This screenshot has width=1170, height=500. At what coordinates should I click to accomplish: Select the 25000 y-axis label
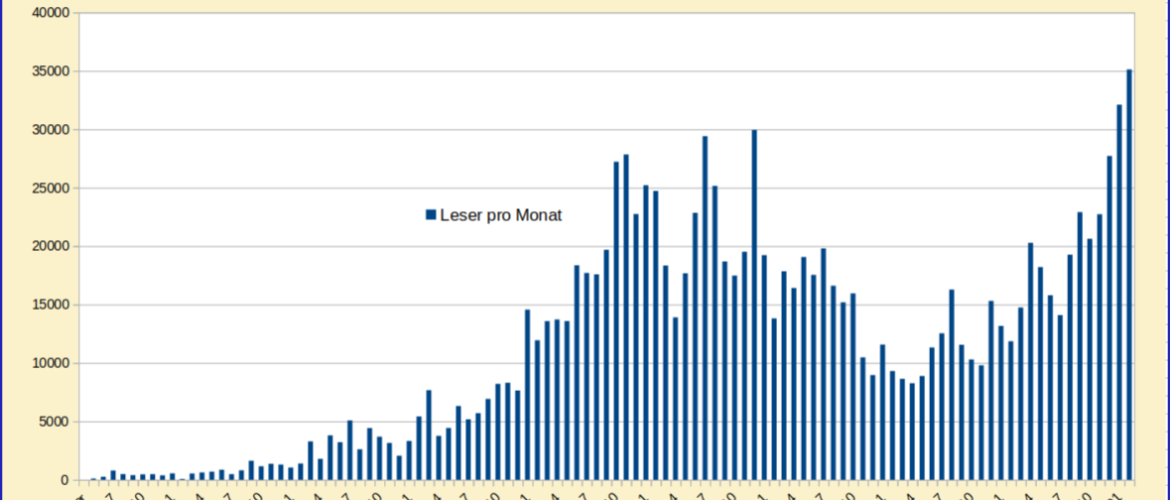coord(47,189)
